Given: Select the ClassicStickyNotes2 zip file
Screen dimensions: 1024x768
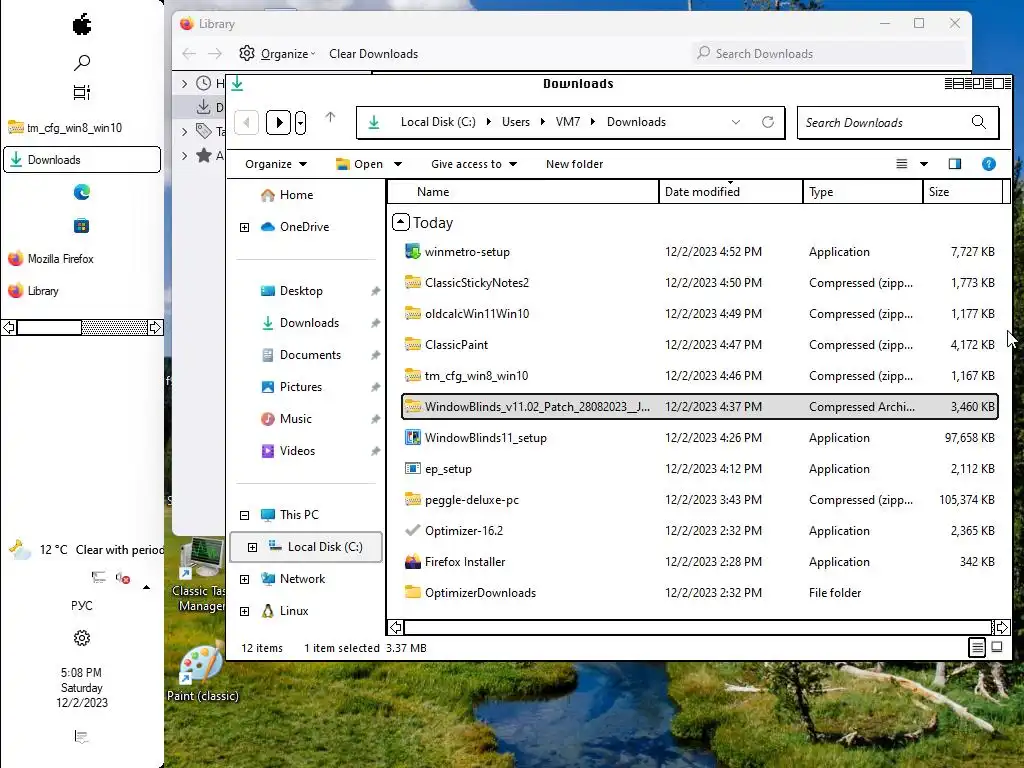Looking at the screenshot, I should (x=699, y=283).
